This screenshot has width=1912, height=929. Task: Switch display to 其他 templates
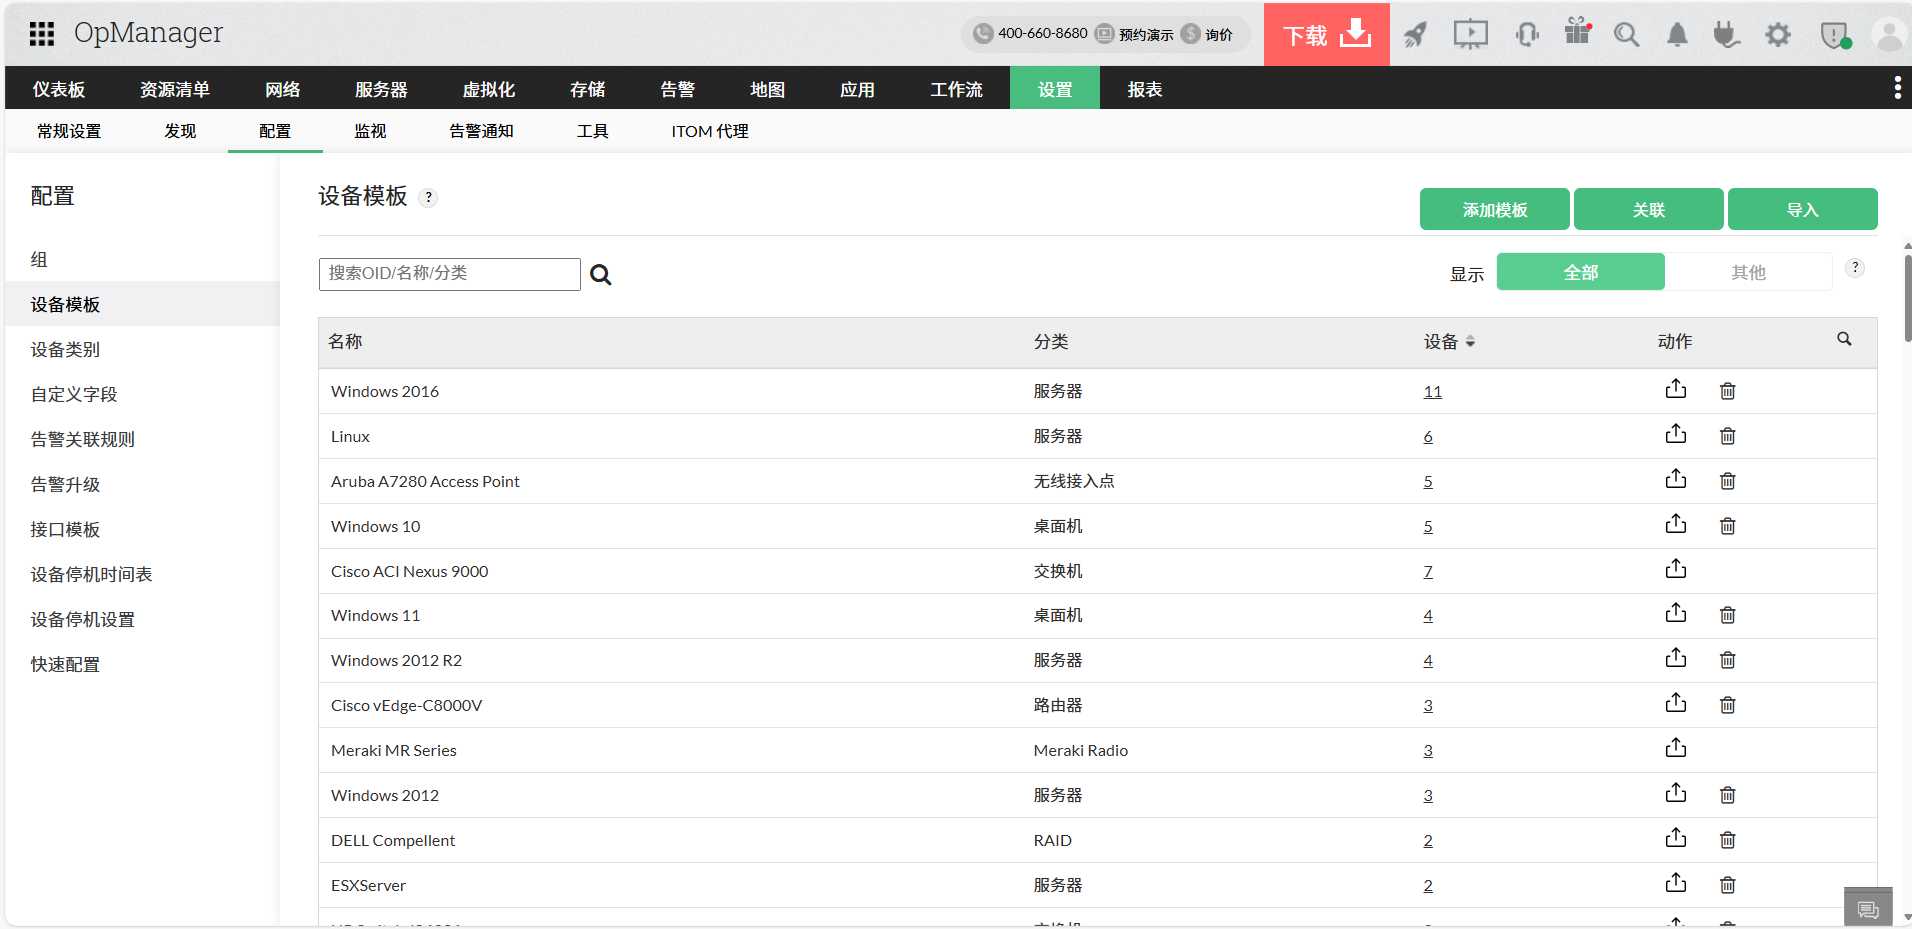click(x=1750, y=271)
